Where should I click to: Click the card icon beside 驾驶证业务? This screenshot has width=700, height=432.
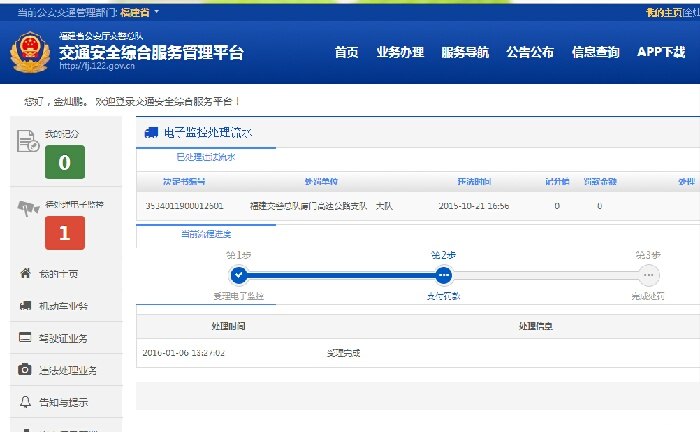tap(25, 338)
